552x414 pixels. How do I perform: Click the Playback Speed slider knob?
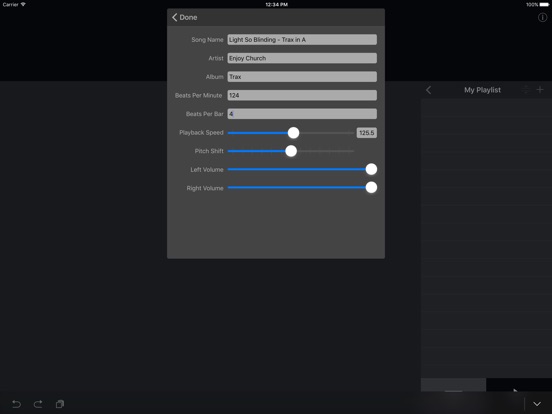[x=293, y=133]
